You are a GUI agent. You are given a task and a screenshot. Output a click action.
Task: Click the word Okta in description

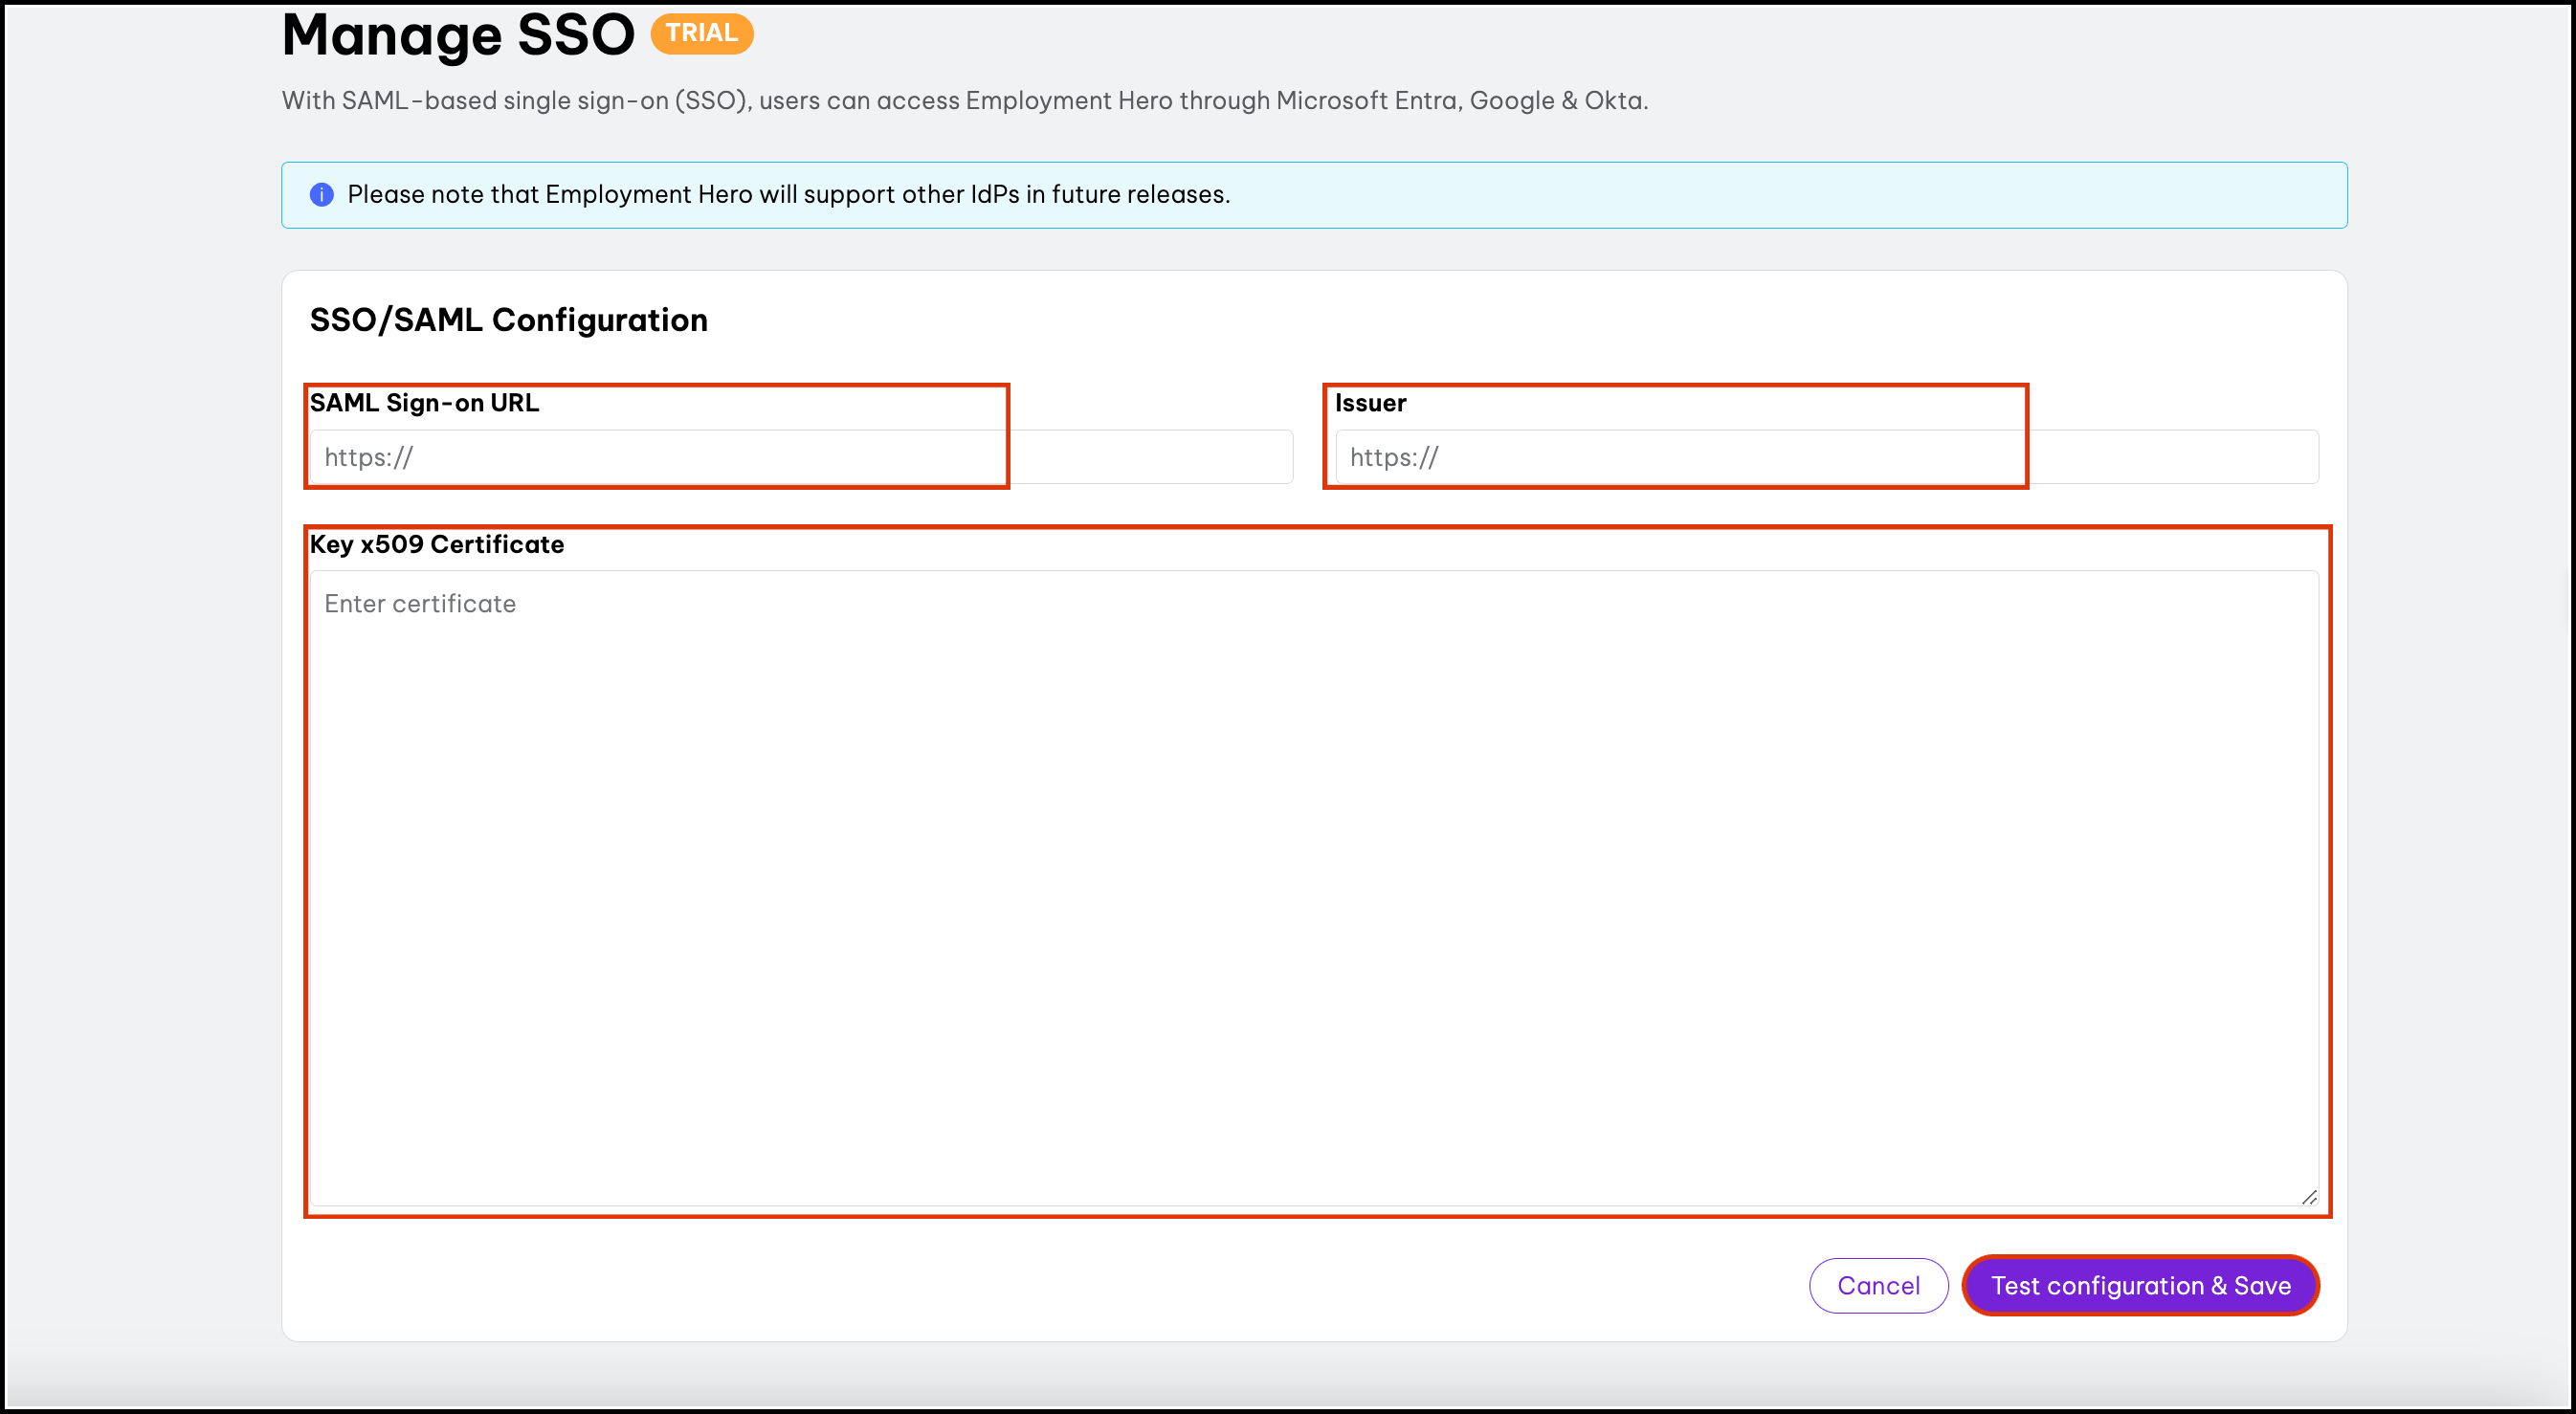pos(1613,101)
